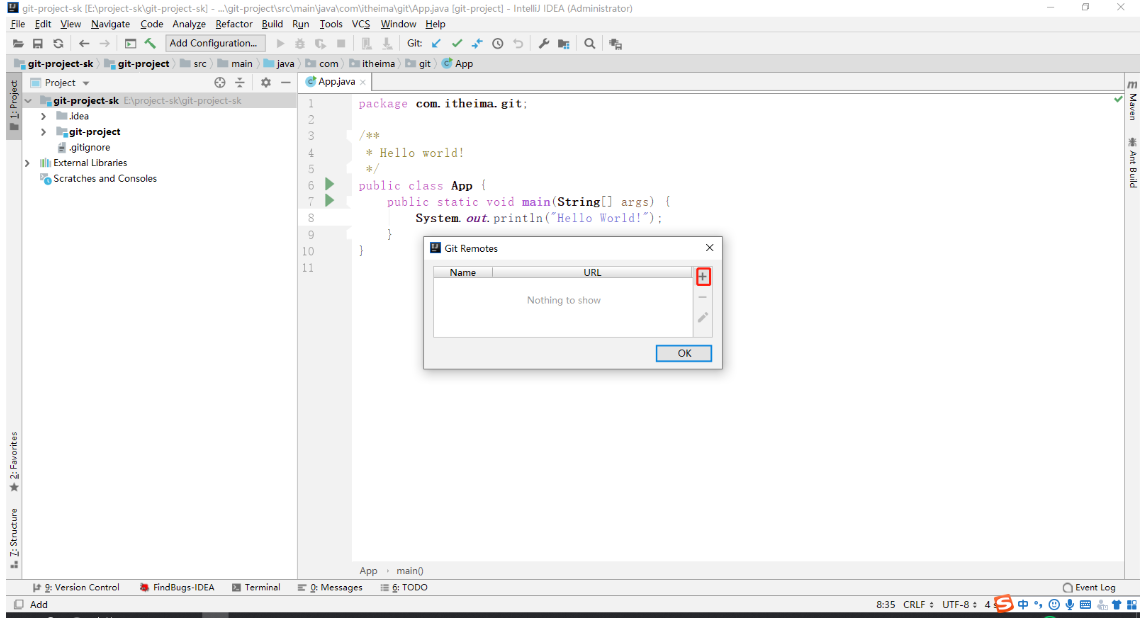Open the Analyze menu
The height and width of the screenshot is (620, 1145).
click(x=188, y=24)
